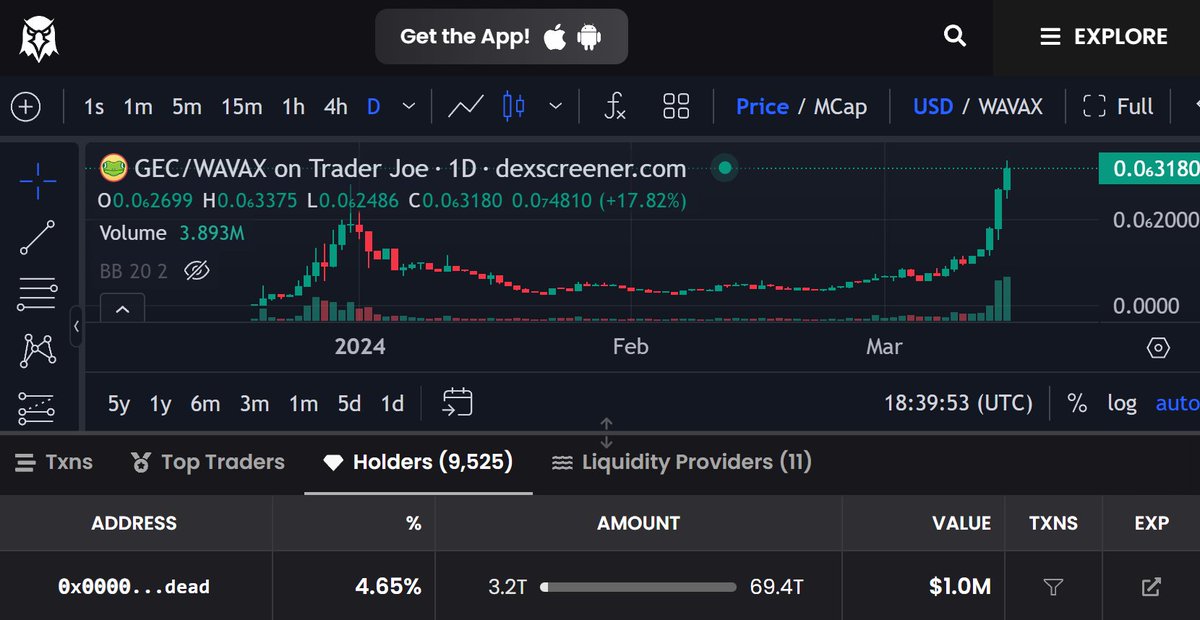The width and height of the screenshot is (1200, 620).
Task: Select the 1s timeframe
Action: tap(94, 107)
